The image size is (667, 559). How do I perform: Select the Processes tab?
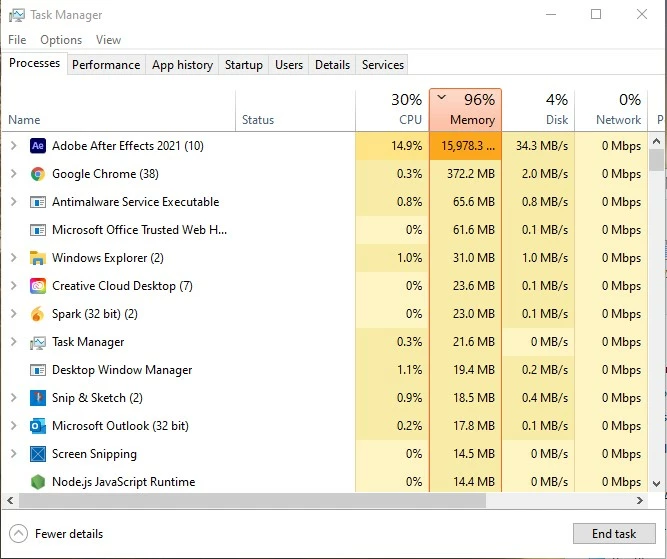click(34, 63)
